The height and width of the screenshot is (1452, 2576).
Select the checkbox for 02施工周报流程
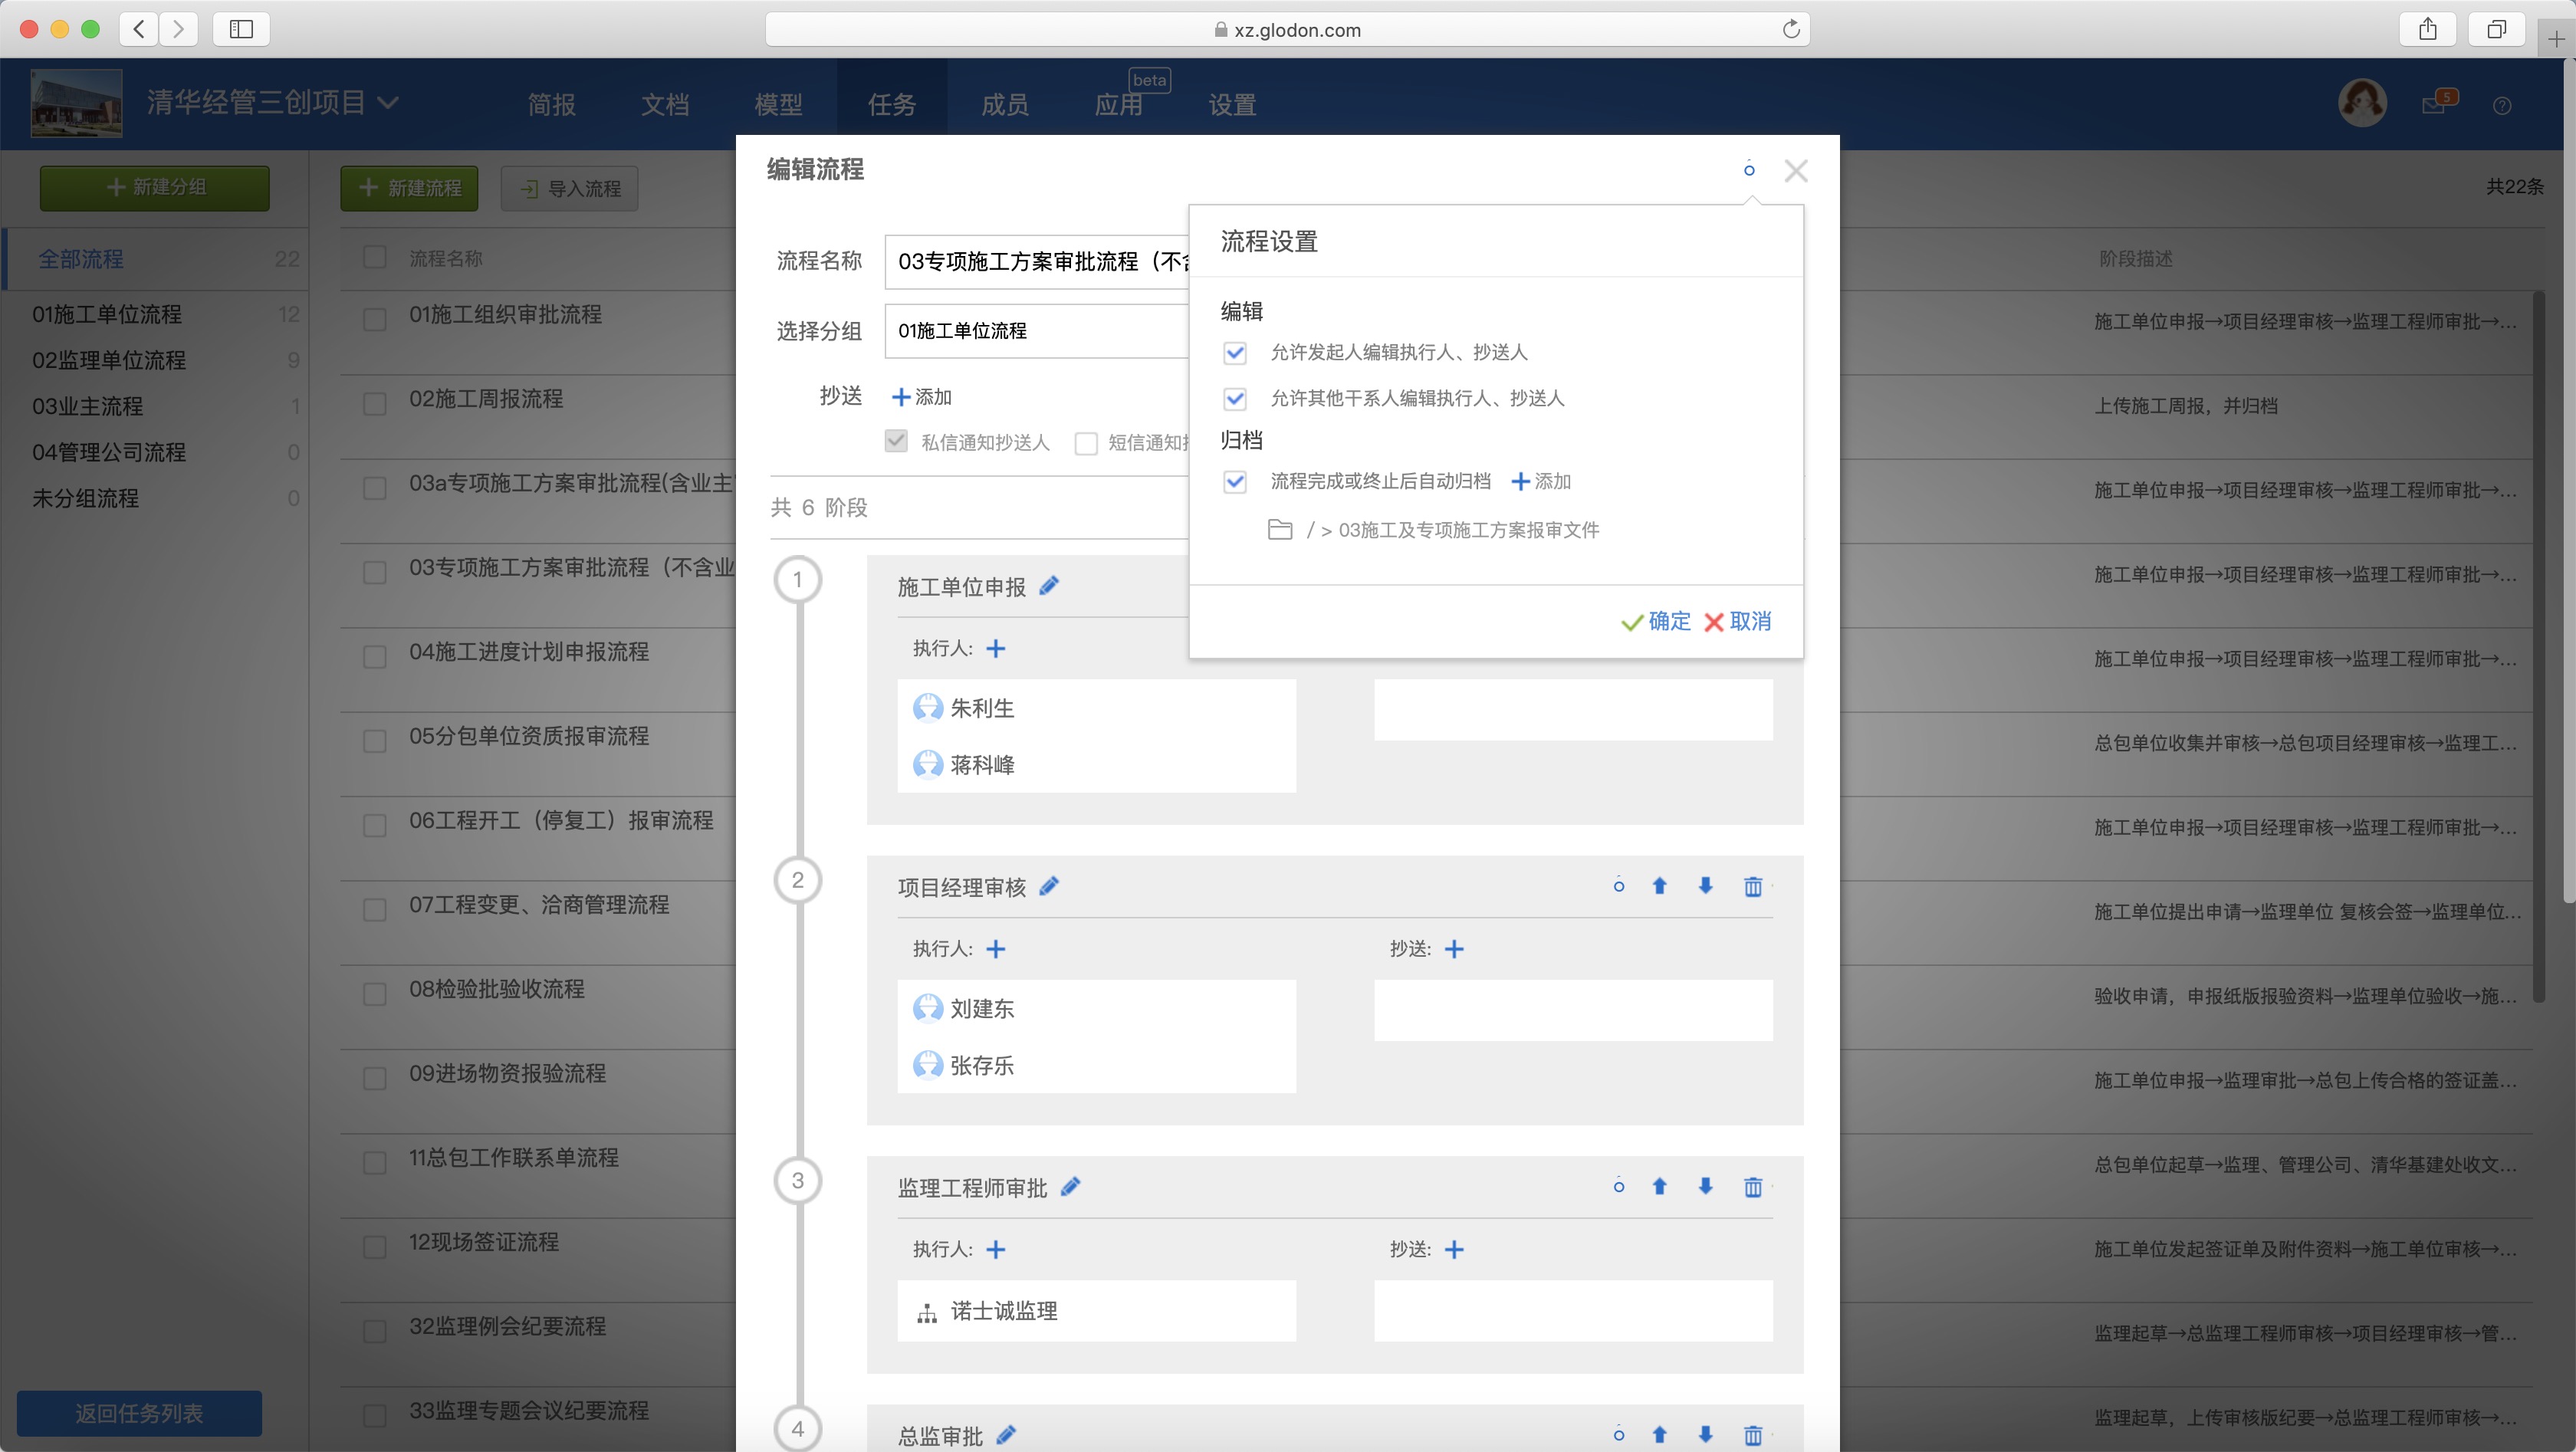376,403
